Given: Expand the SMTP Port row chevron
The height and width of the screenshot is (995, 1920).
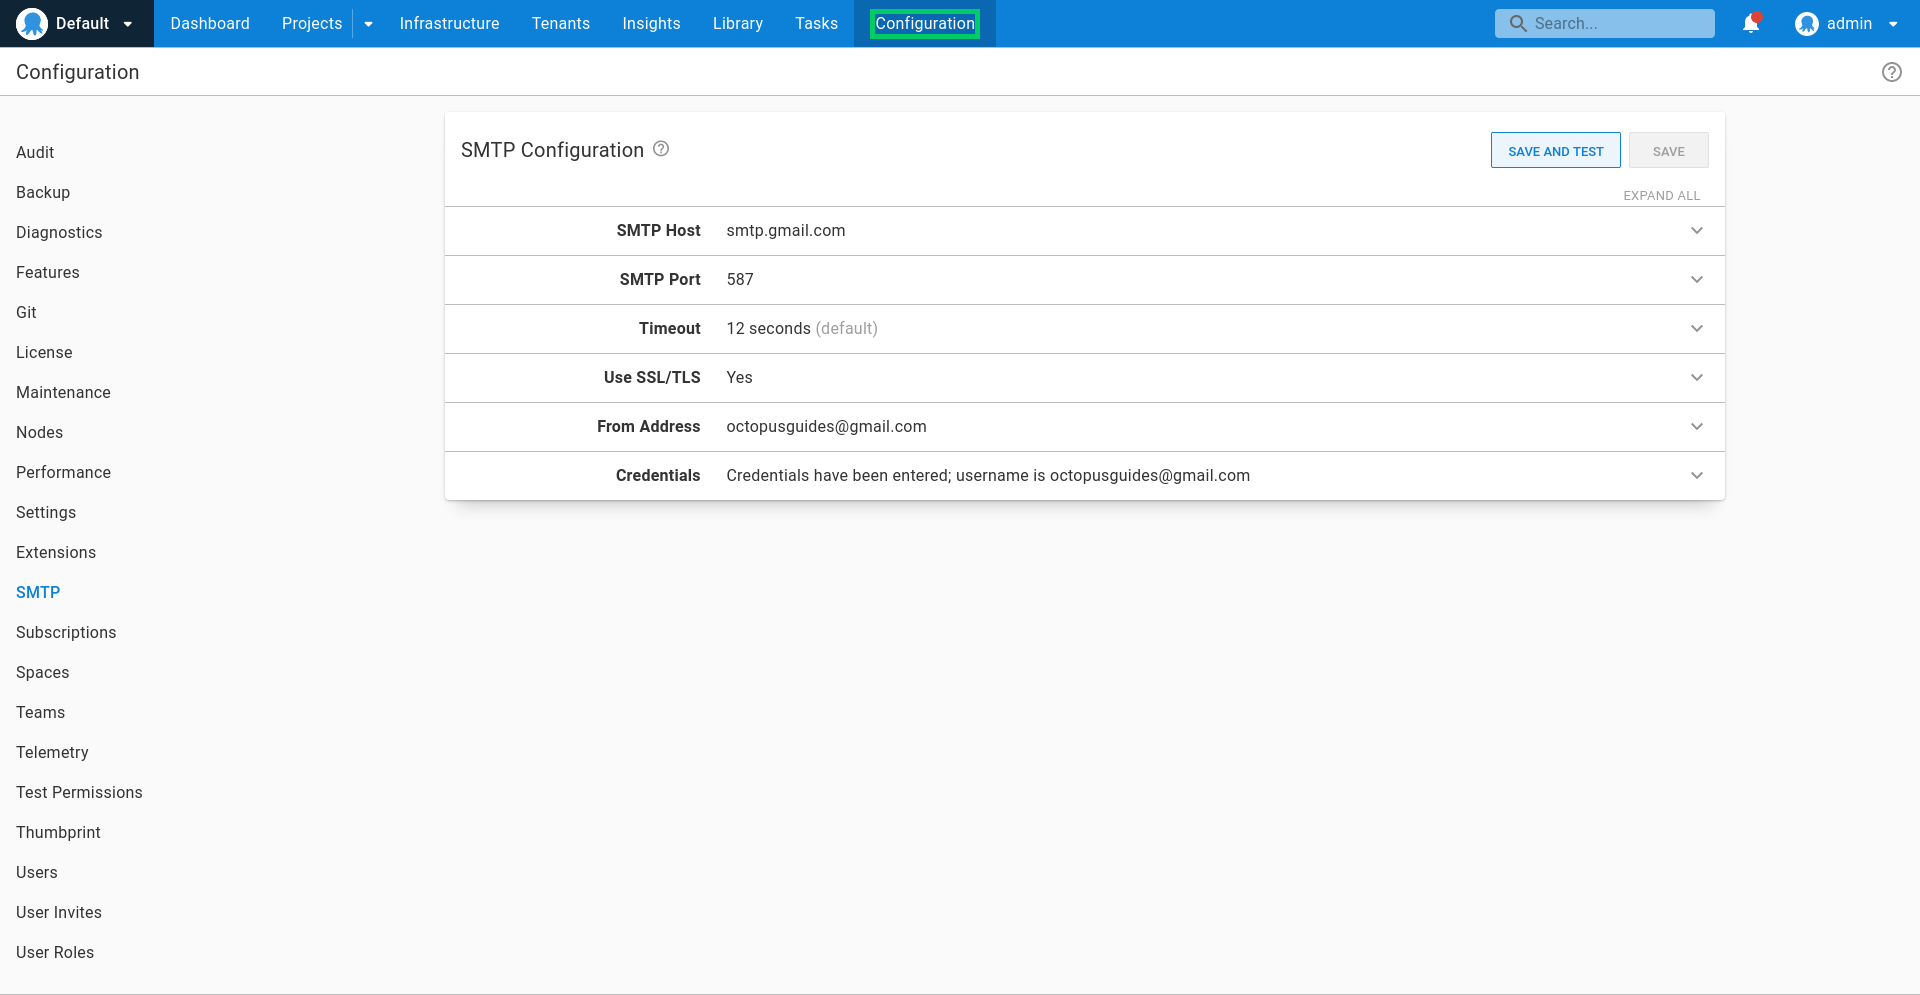Looking at the screenshot, I should click(1697, 280).
